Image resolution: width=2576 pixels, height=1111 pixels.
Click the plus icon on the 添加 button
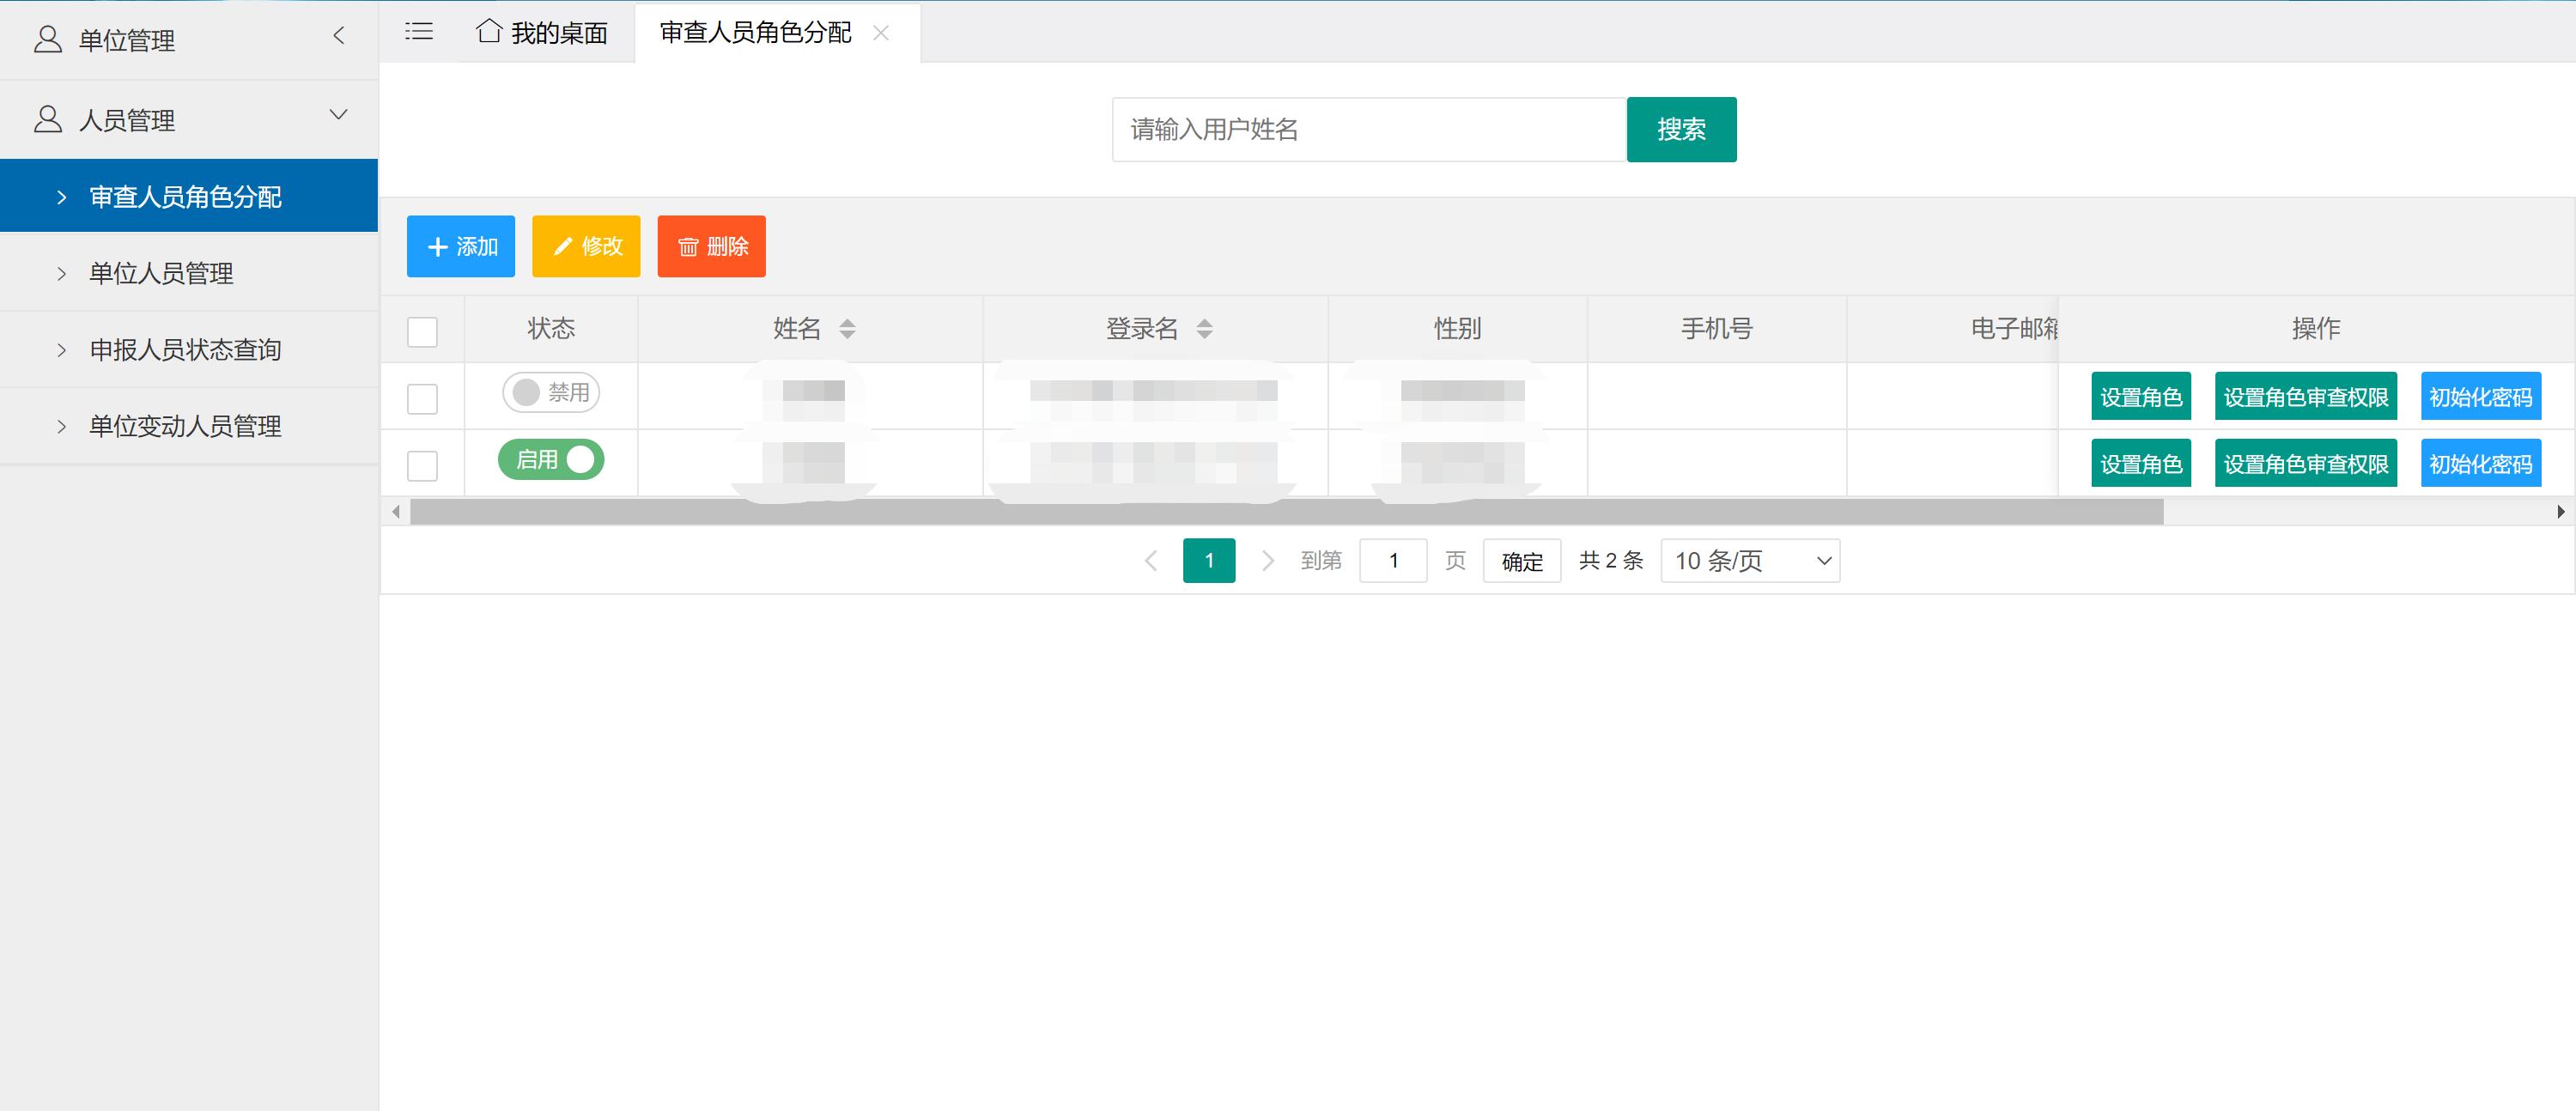click(438, 246)
